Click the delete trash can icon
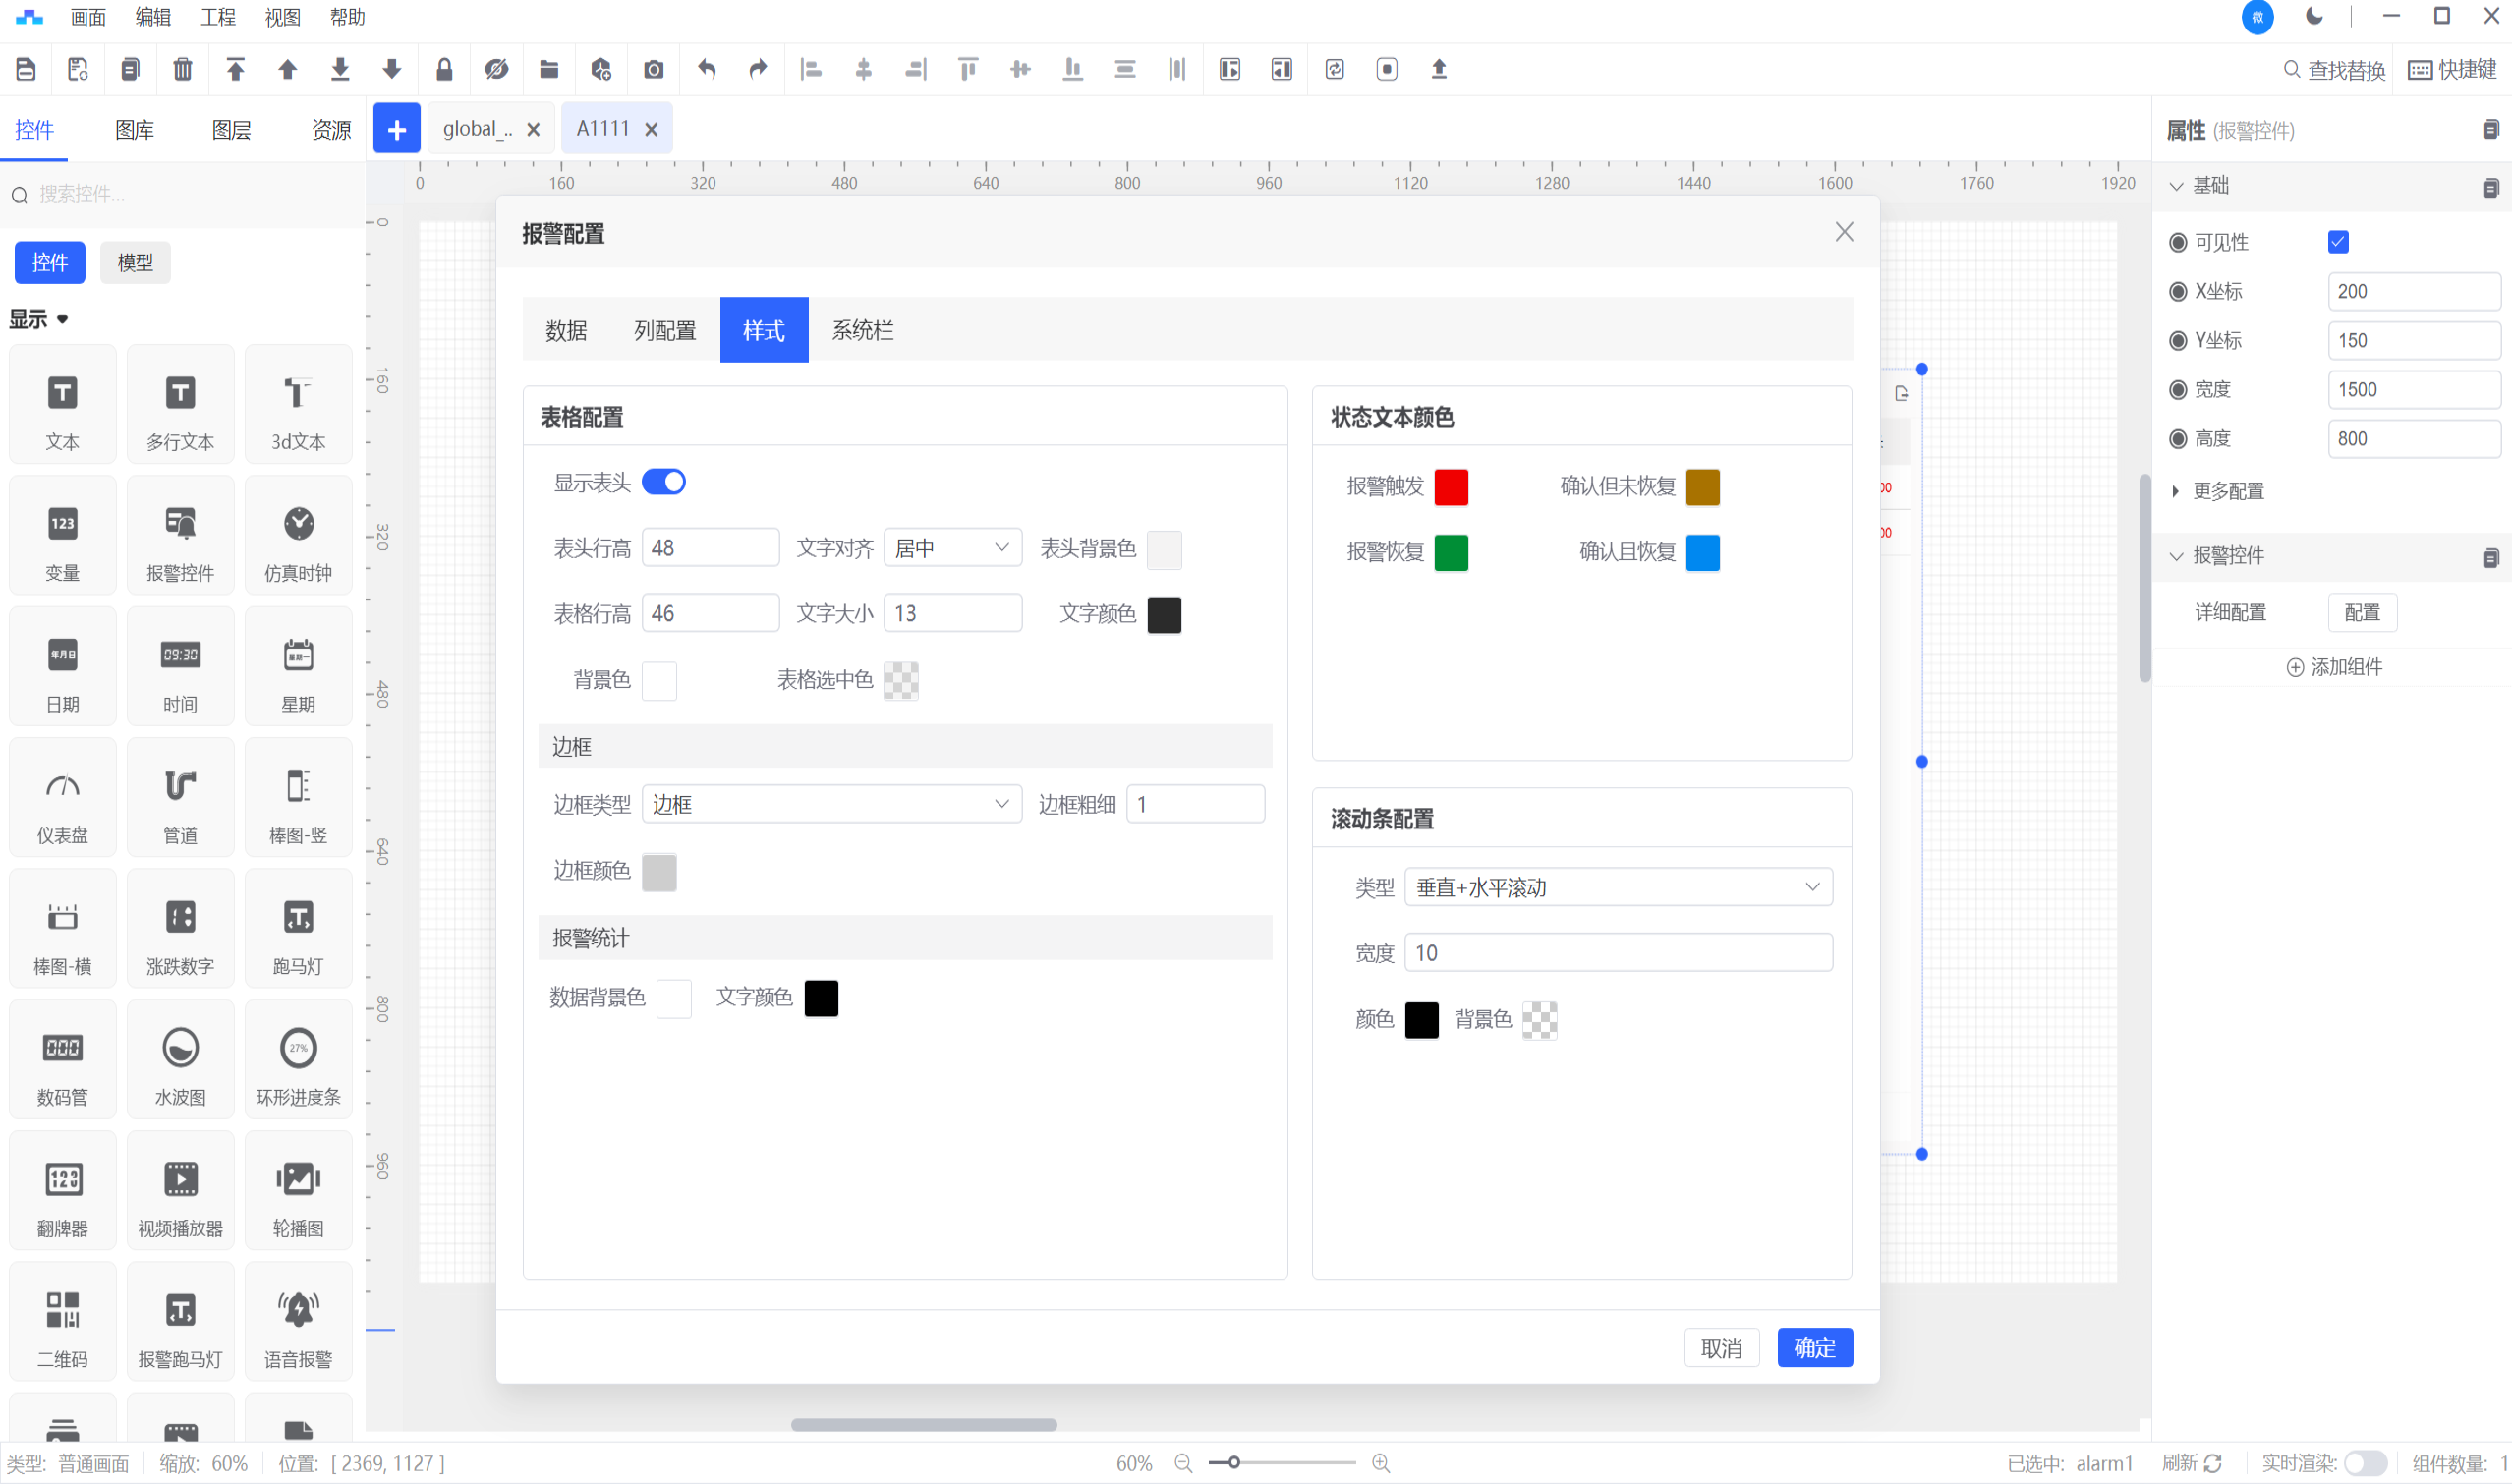The width and height of the screenshot is (2512, 1484). click(x=182, y=69)
